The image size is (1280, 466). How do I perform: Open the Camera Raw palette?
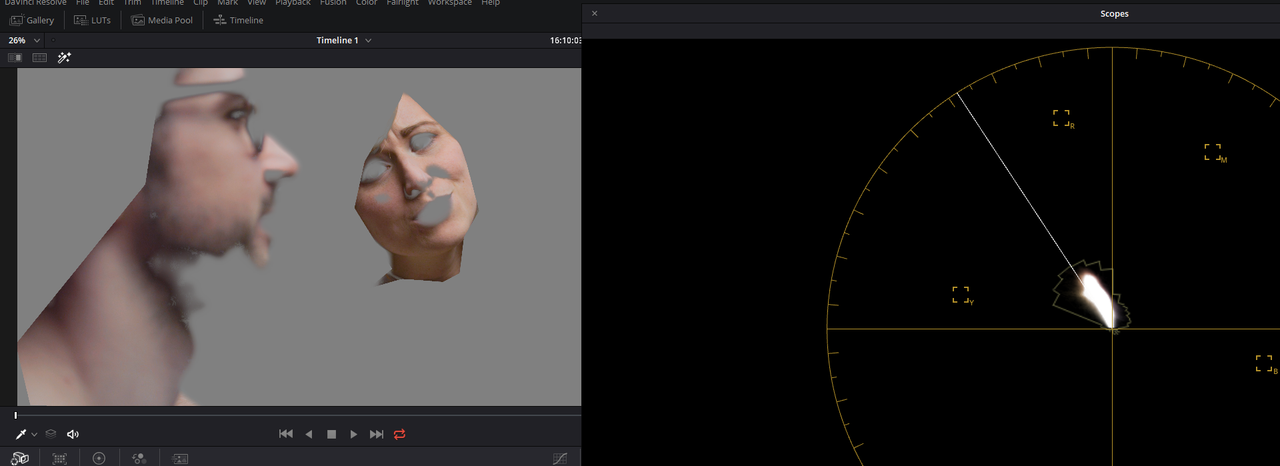point(20,458)
